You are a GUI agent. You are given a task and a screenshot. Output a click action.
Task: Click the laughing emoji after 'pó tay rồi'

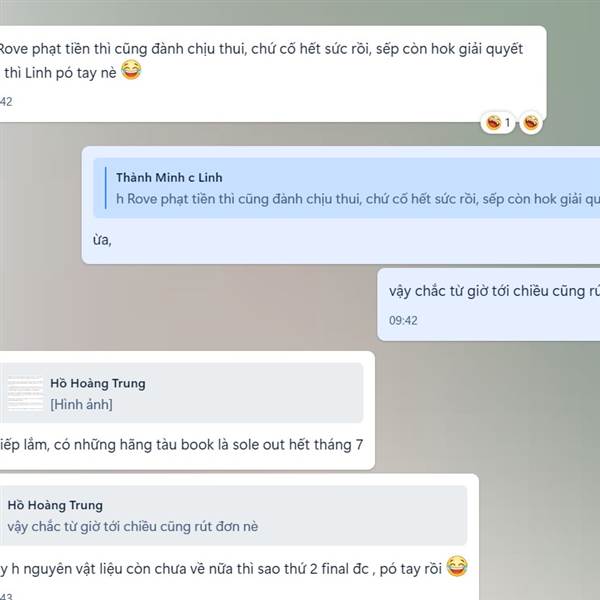pyautogui.click(x=457, y=566)
